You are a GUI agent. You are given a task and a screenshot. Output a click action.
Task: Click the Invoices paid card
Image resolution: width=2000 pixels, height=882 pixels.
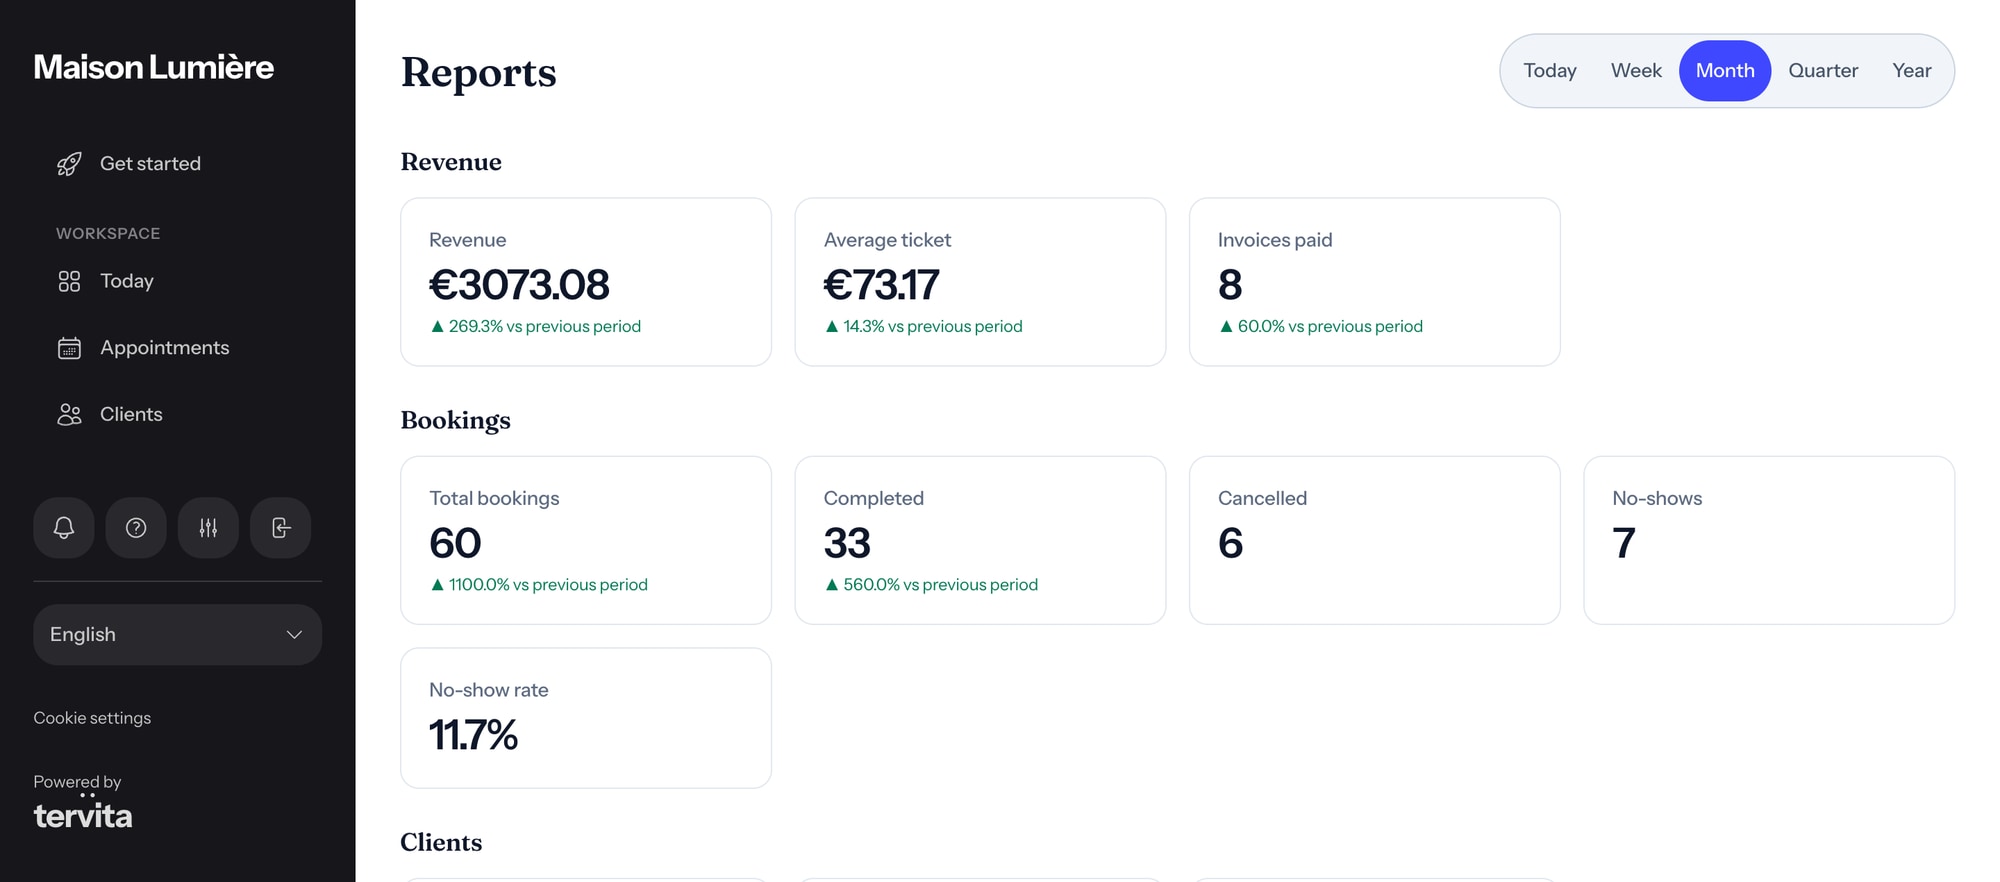click(x=1374, y=282)
